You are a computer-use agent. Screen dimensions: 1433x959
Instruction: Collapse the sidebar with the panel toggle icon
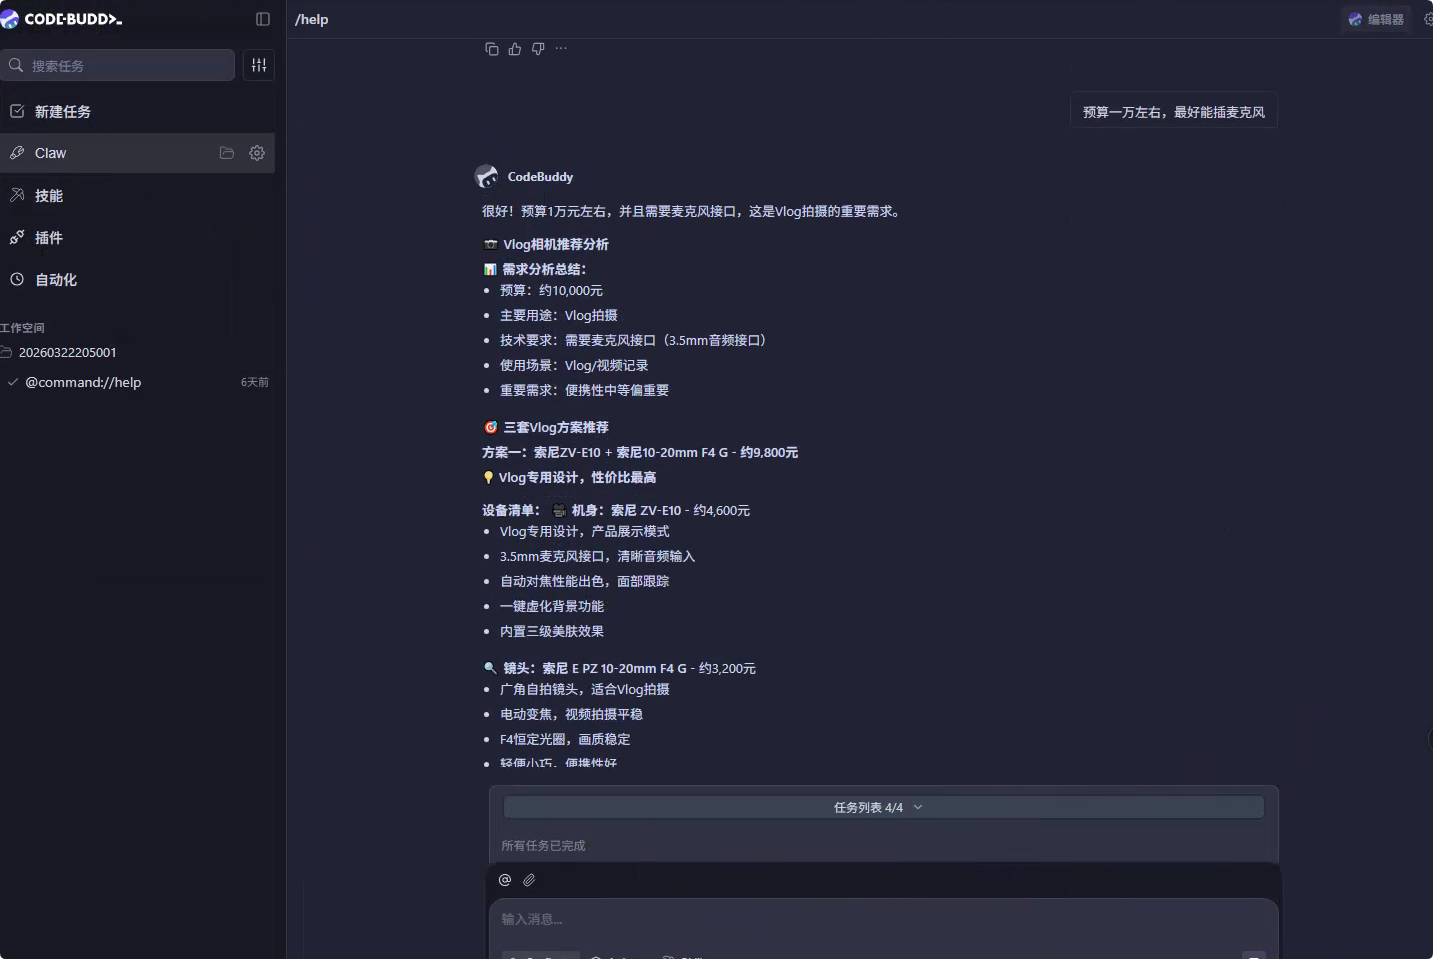[x=263, y=19]
